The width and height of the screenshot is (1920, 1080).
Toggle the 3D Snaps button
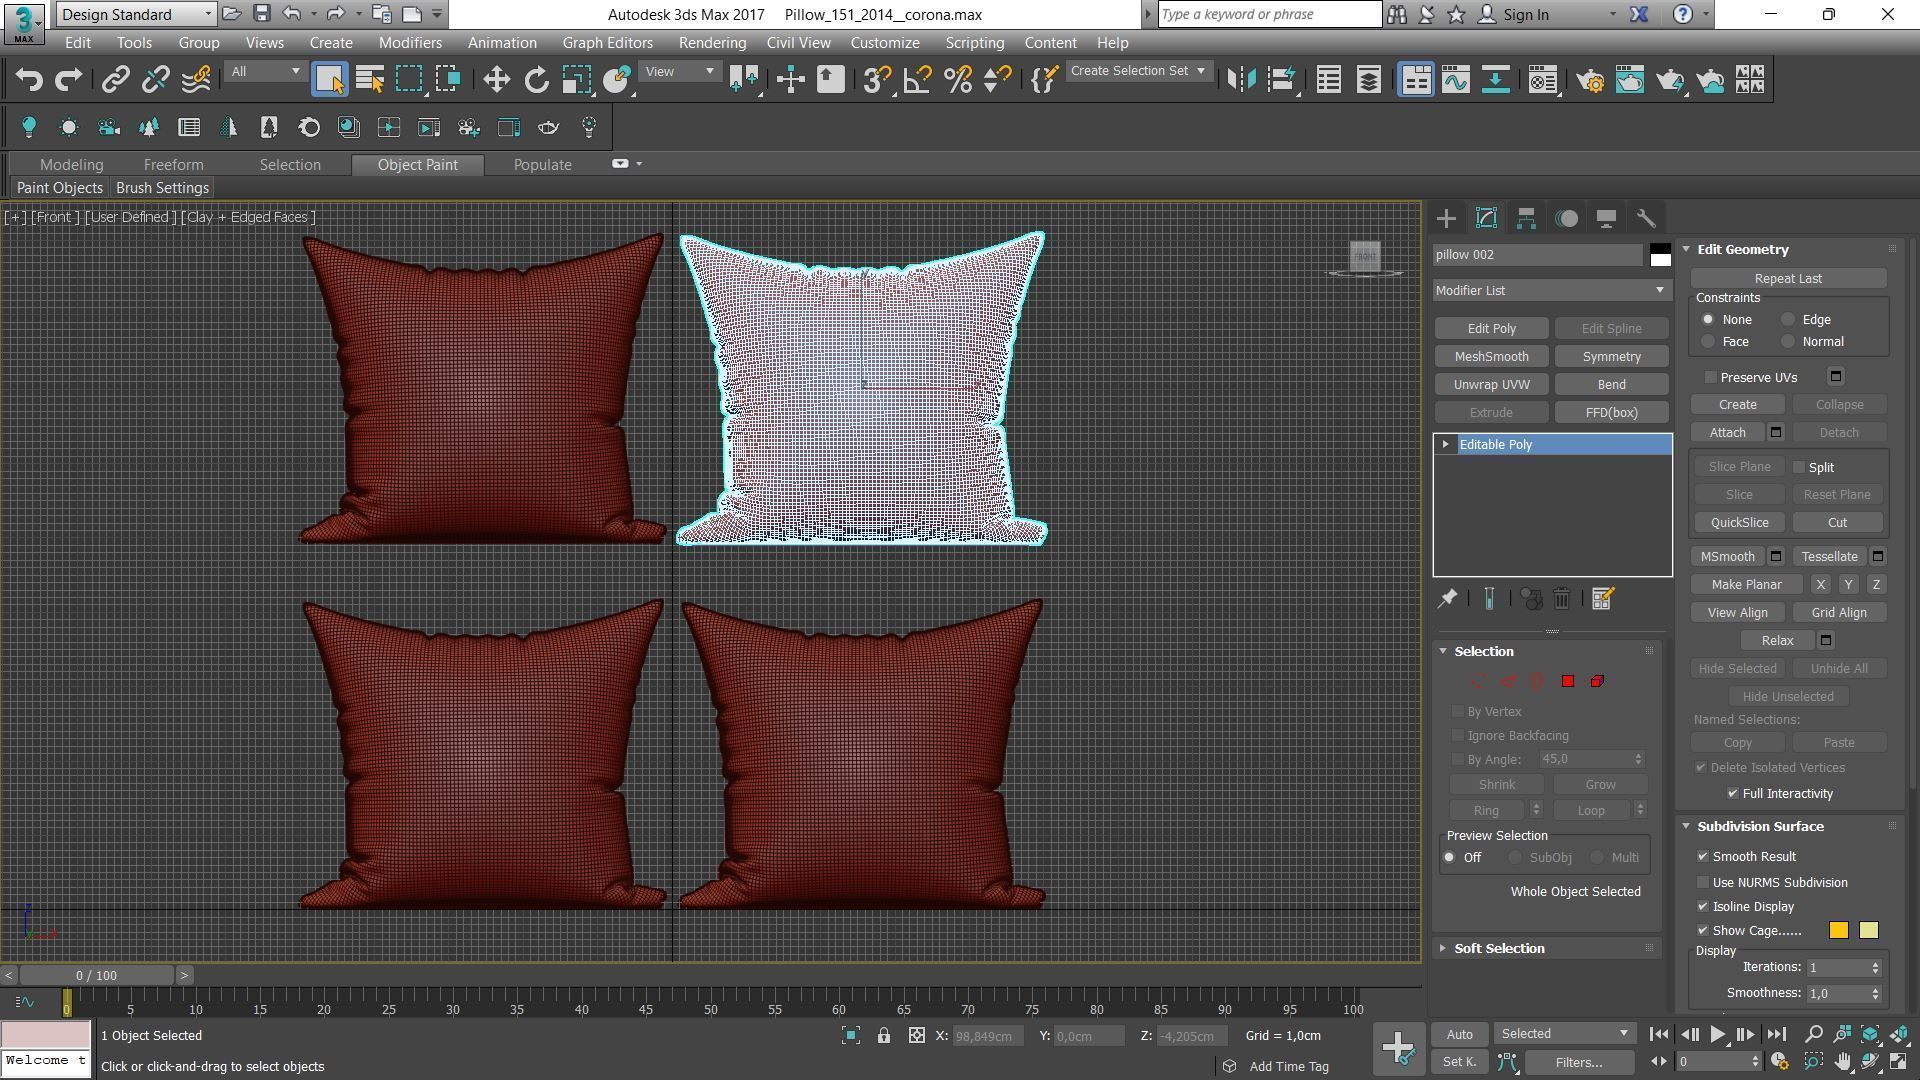(877, 80)
